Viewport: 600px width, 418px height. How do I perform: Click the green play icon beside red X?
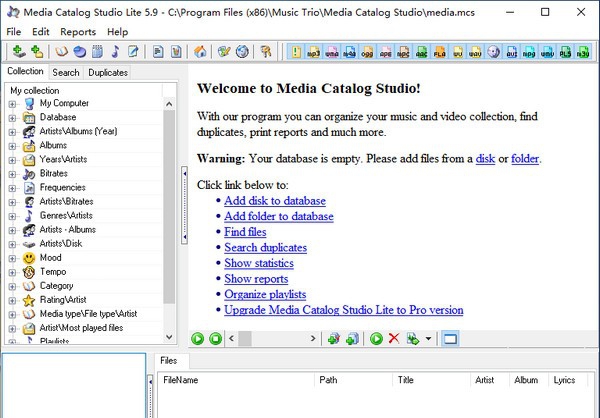pyautogui.click(x=376, y=339)
